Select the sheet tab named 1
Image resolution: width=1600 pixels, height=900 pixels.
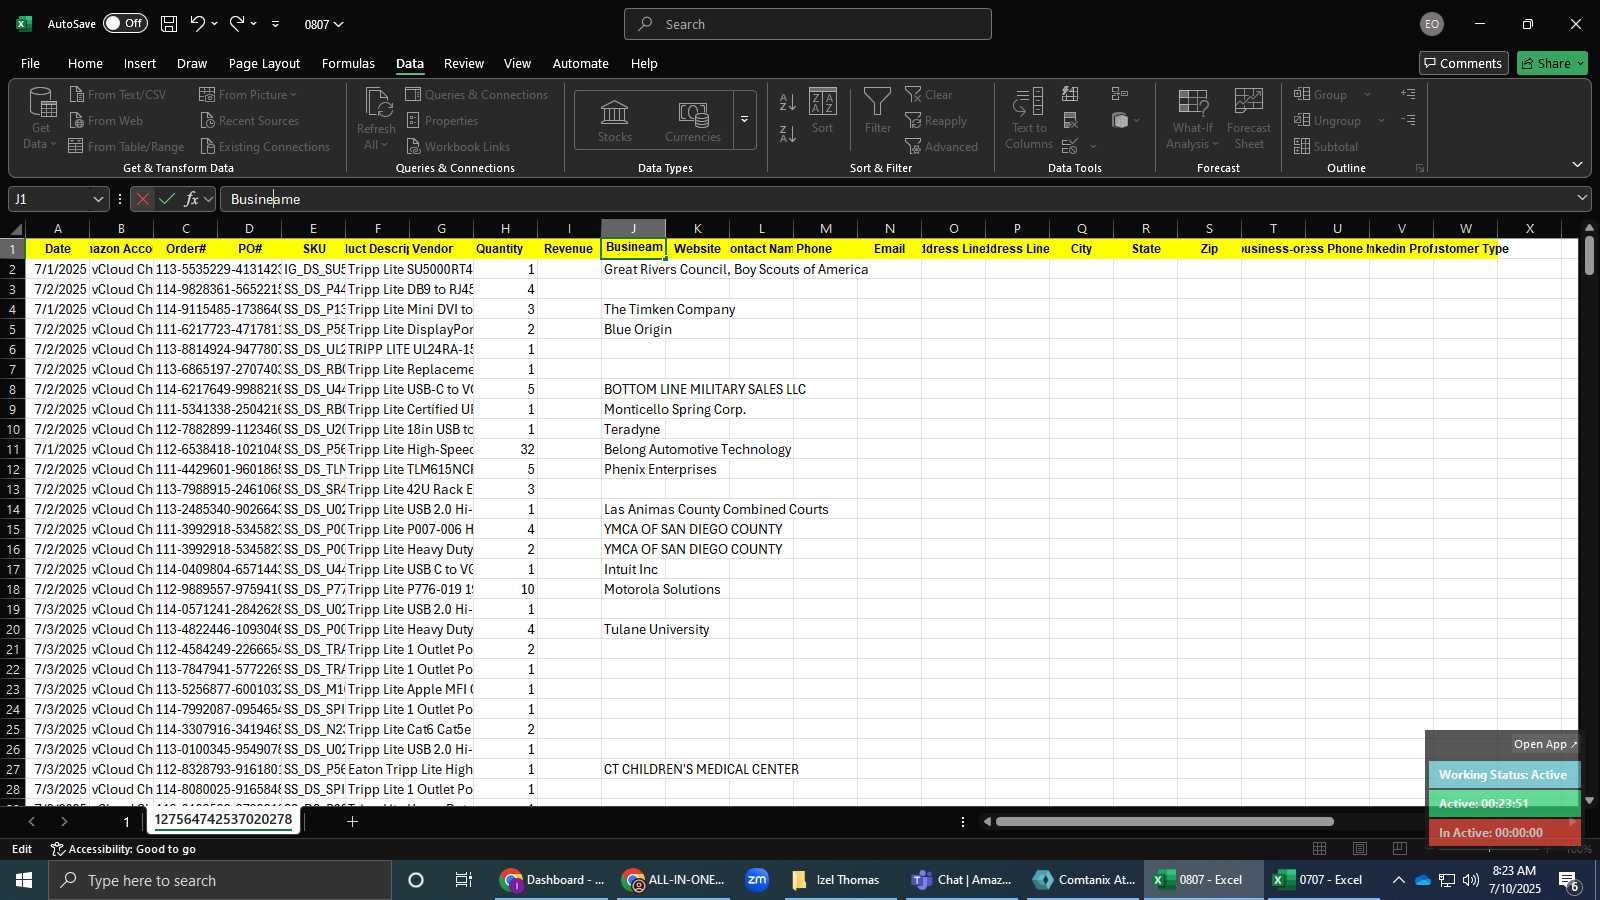tap(126, 821)
